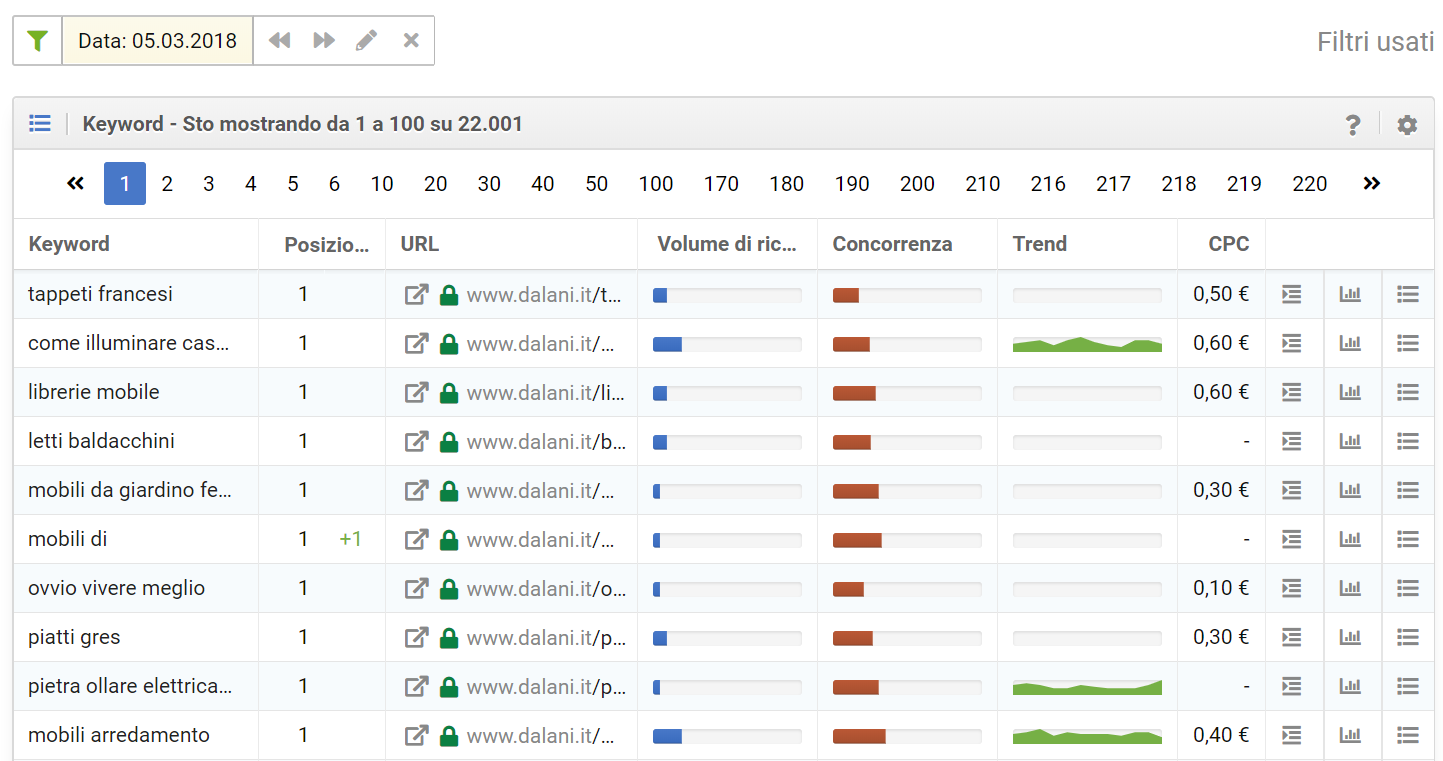Image resolution: width=1443 pixels, height=761 pixels.
Task: Click the 0,40 € CPC value
Action: (x=1221, y=735)
